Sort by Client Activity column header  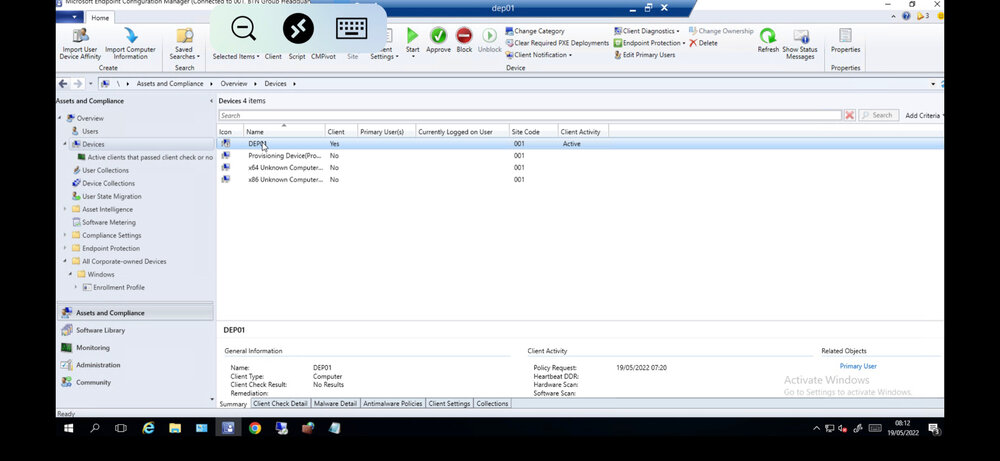(x=583, y=131)
